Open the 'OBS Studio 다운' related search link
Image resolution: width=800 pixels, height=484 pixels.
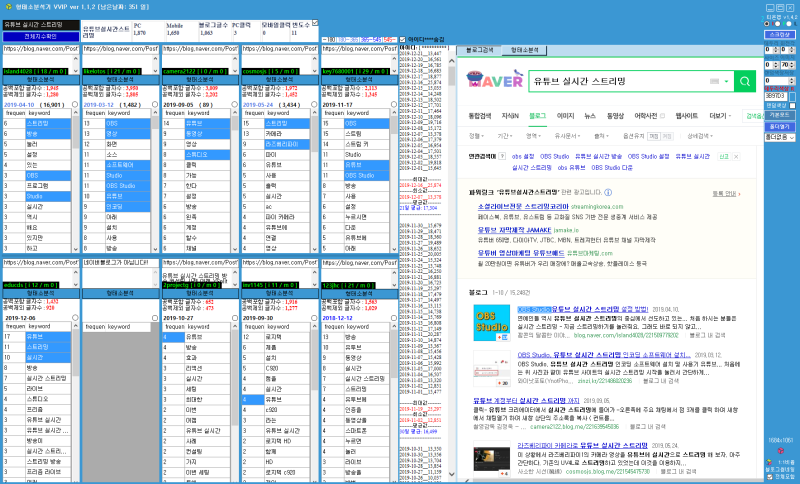pos(612,168)
